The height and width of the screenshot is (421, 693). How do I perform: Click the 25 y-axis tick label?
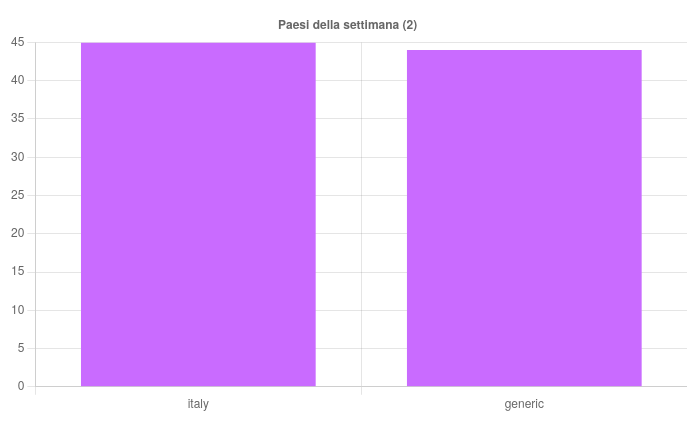tap(17, 195)
